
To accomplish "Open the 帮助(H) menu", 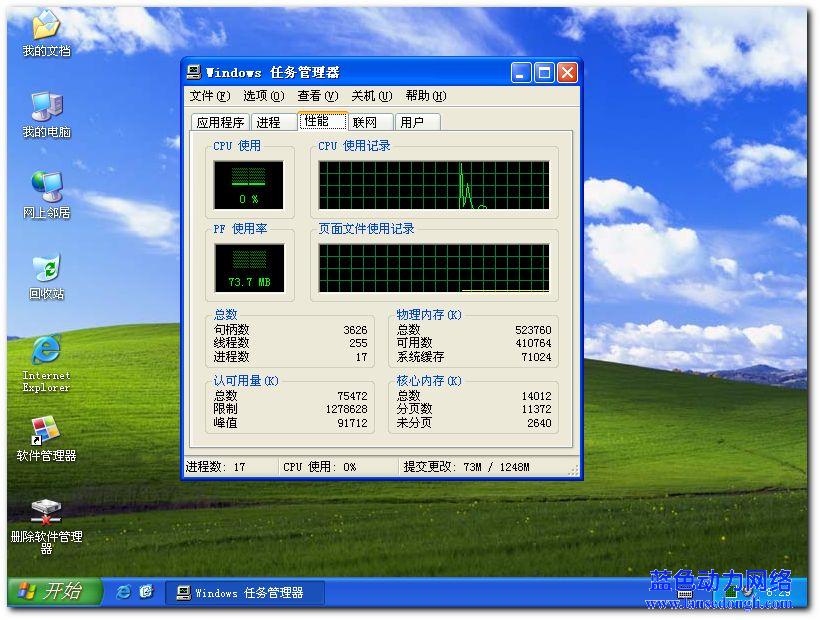I will pos(426,96).
